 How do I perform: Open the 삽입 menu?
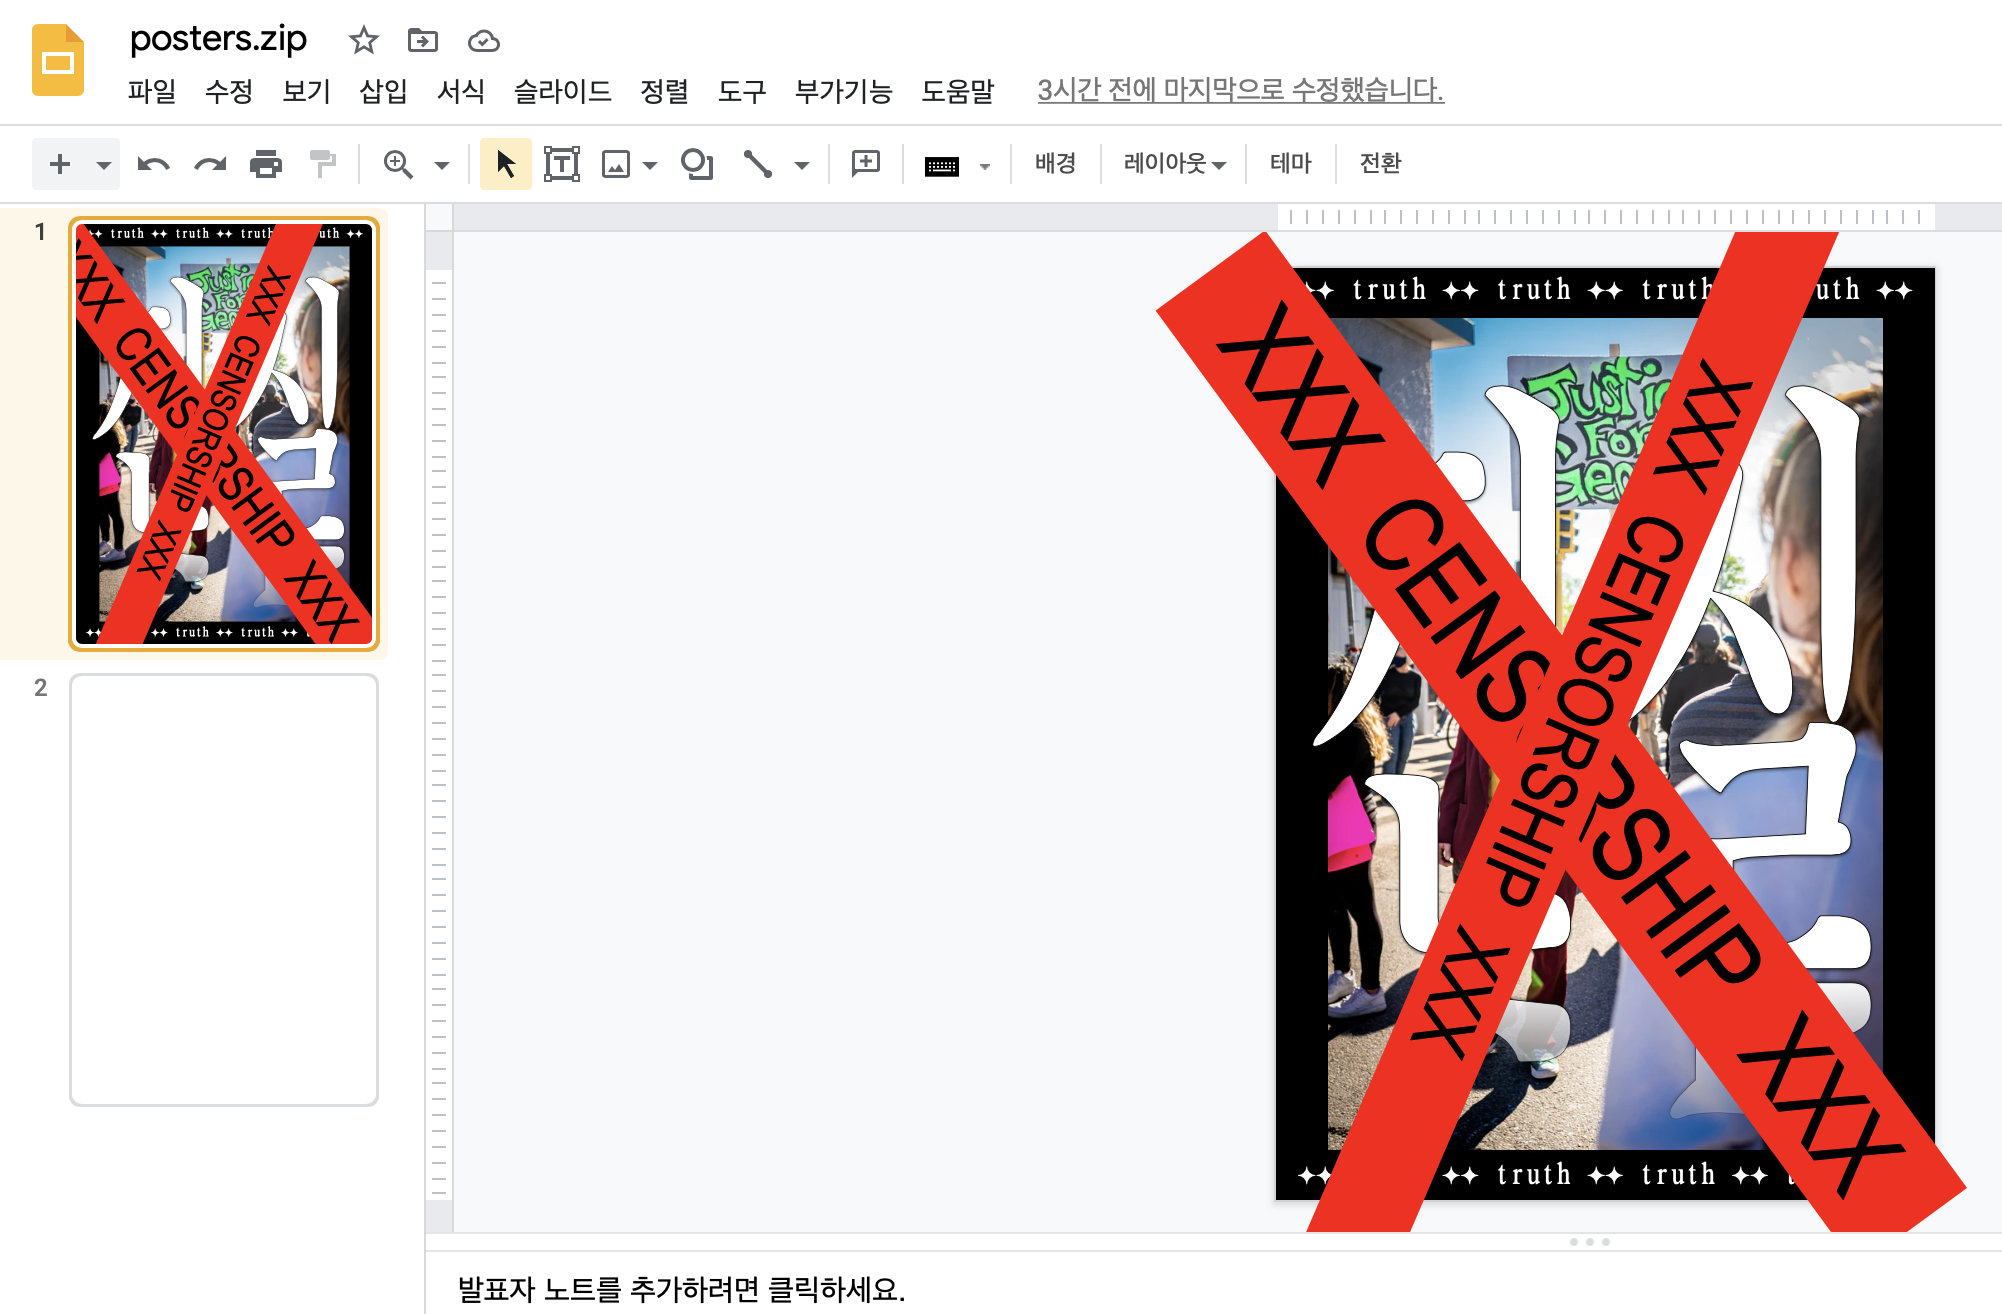[x=383, y=91]
